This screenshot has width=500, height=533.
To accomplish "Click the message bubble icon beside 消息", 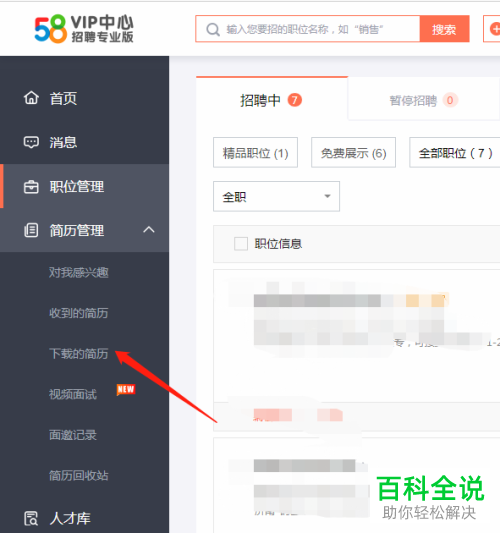I will coord(31,142).
